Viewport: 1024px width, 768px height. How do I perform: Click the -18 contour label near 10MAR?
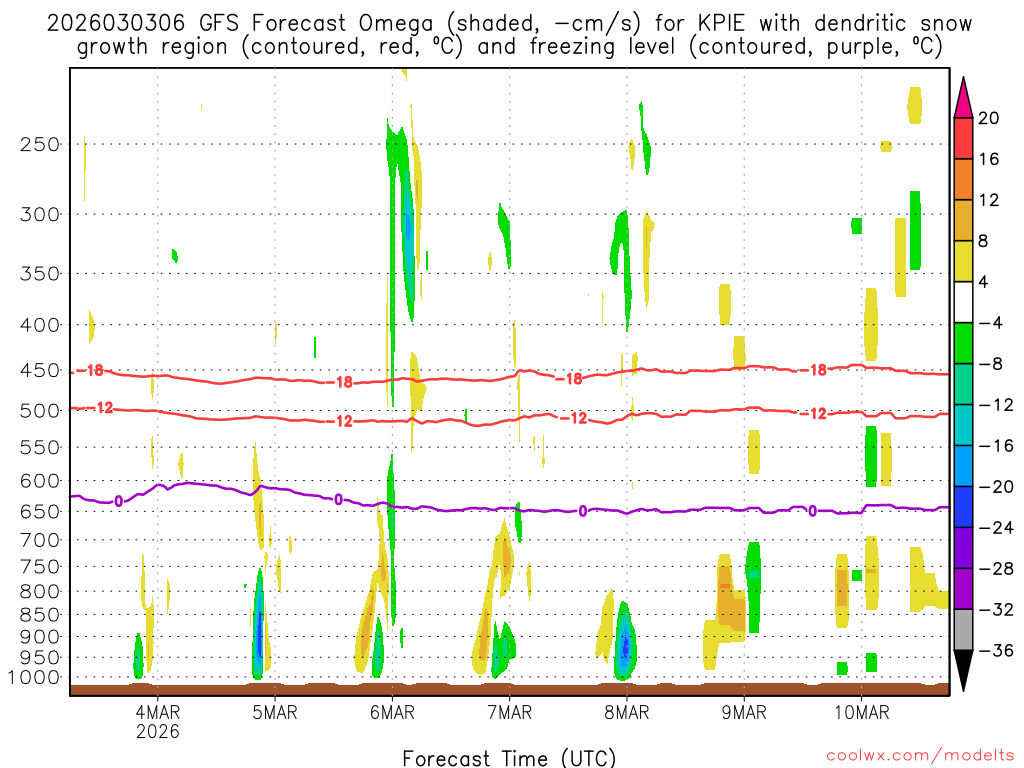click(x=816, y=370)
